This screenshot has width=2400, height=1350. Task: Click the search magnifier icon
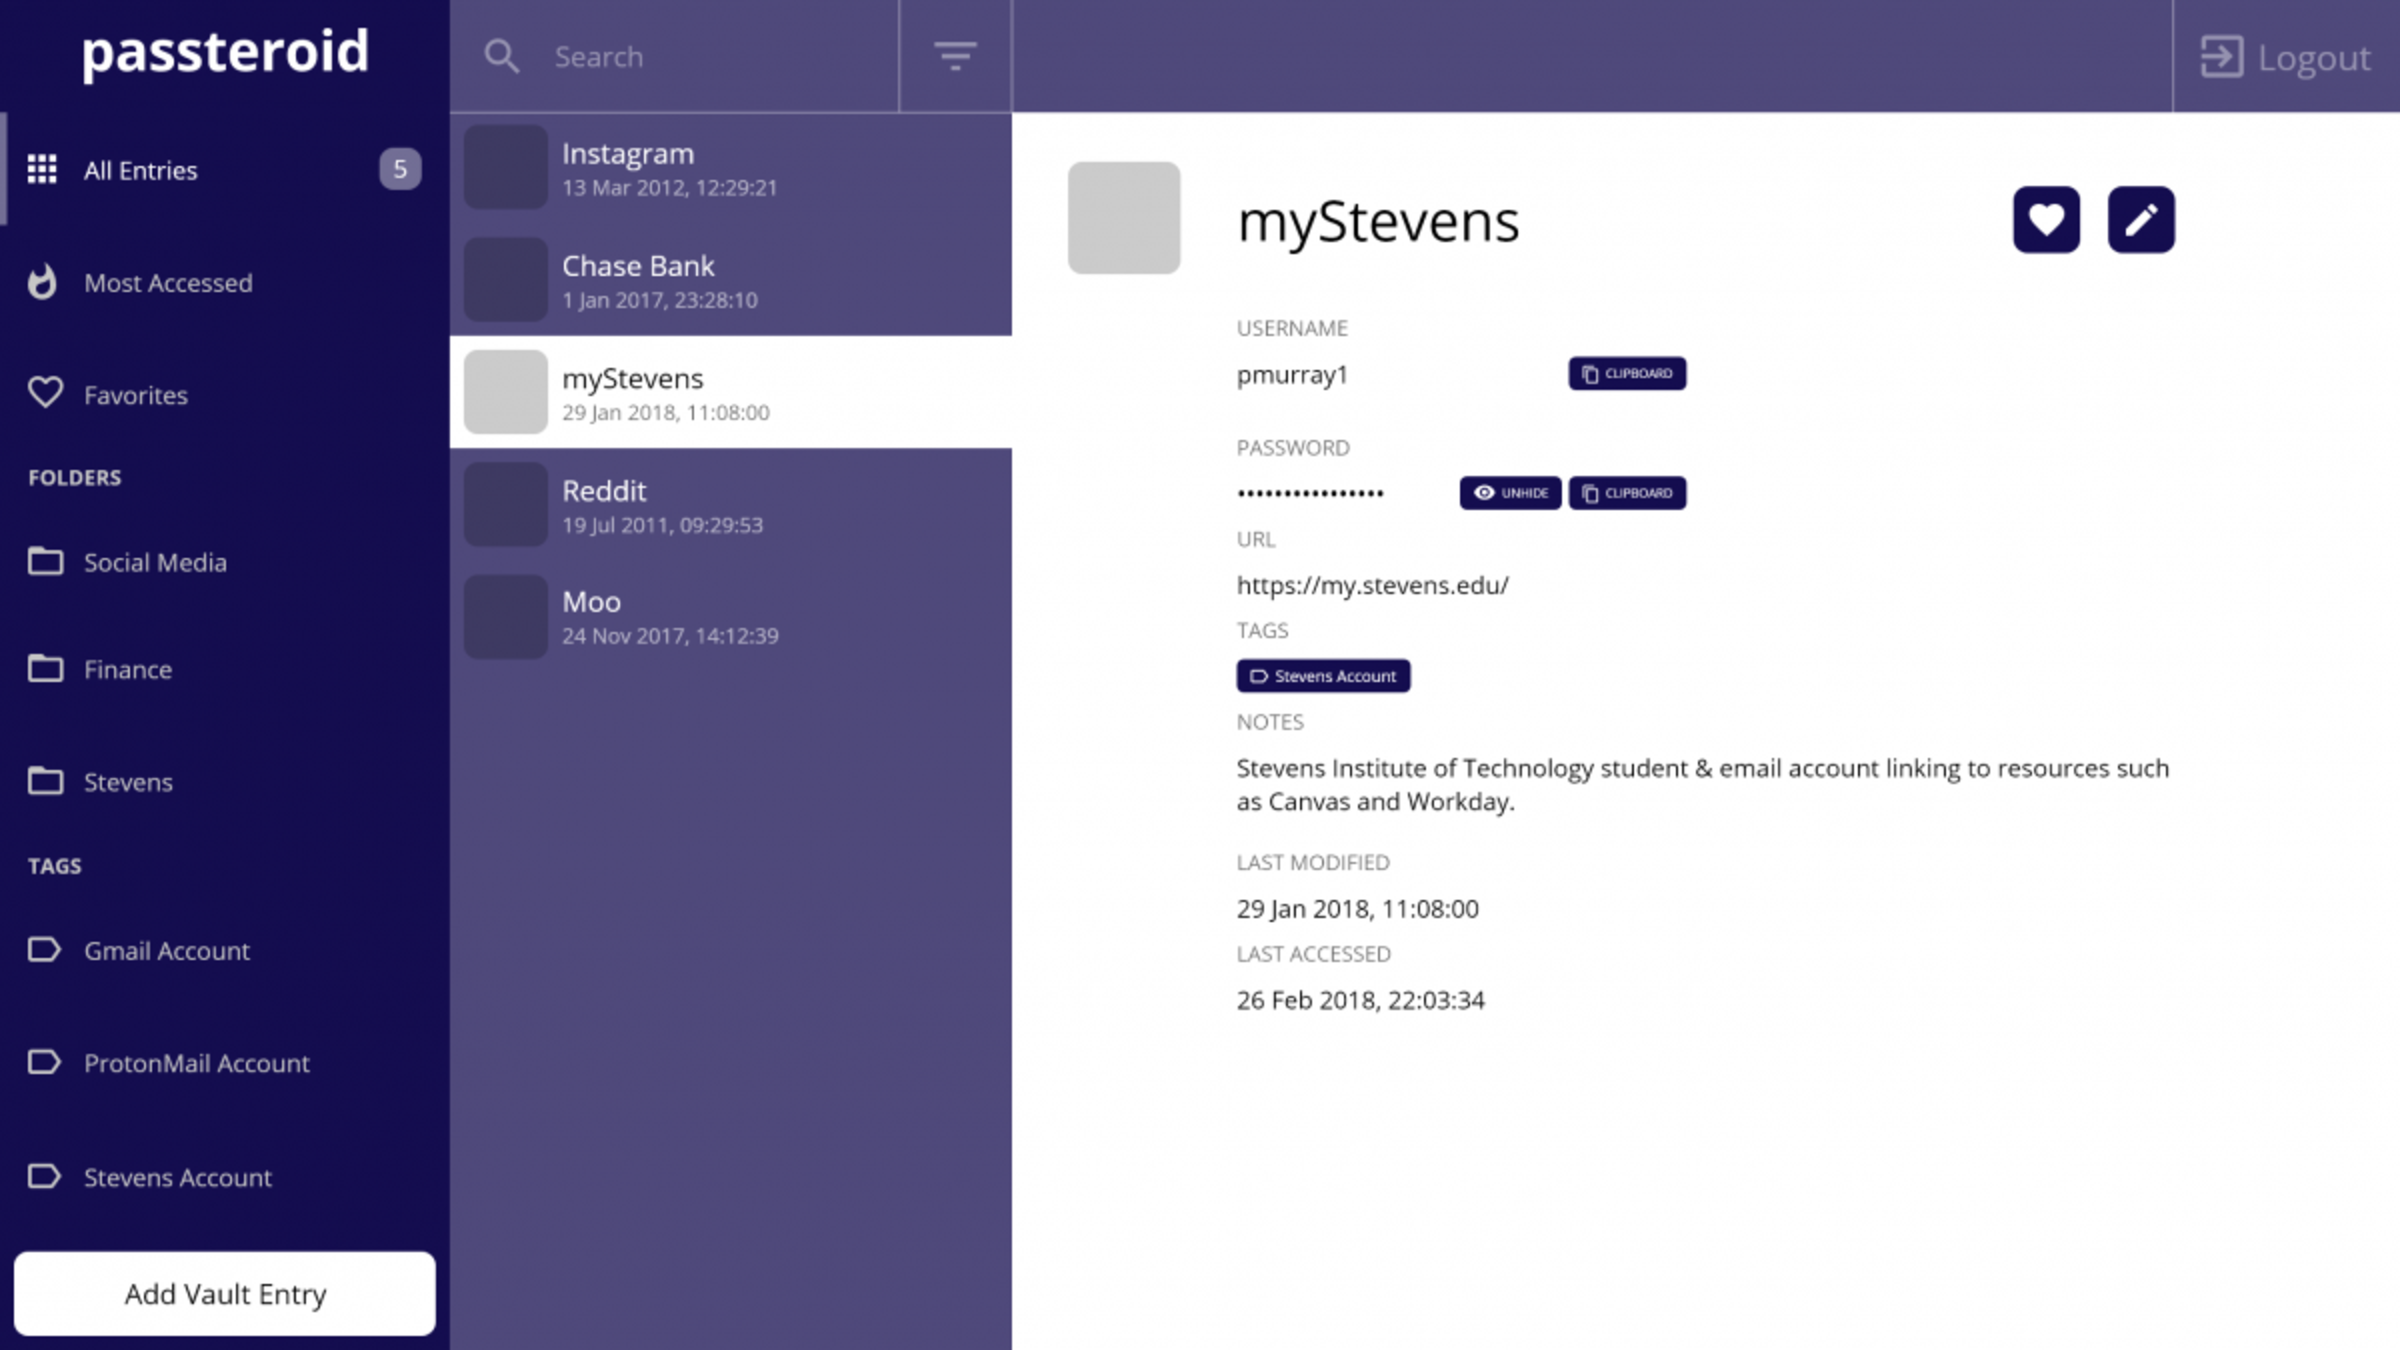click(502, 57)
